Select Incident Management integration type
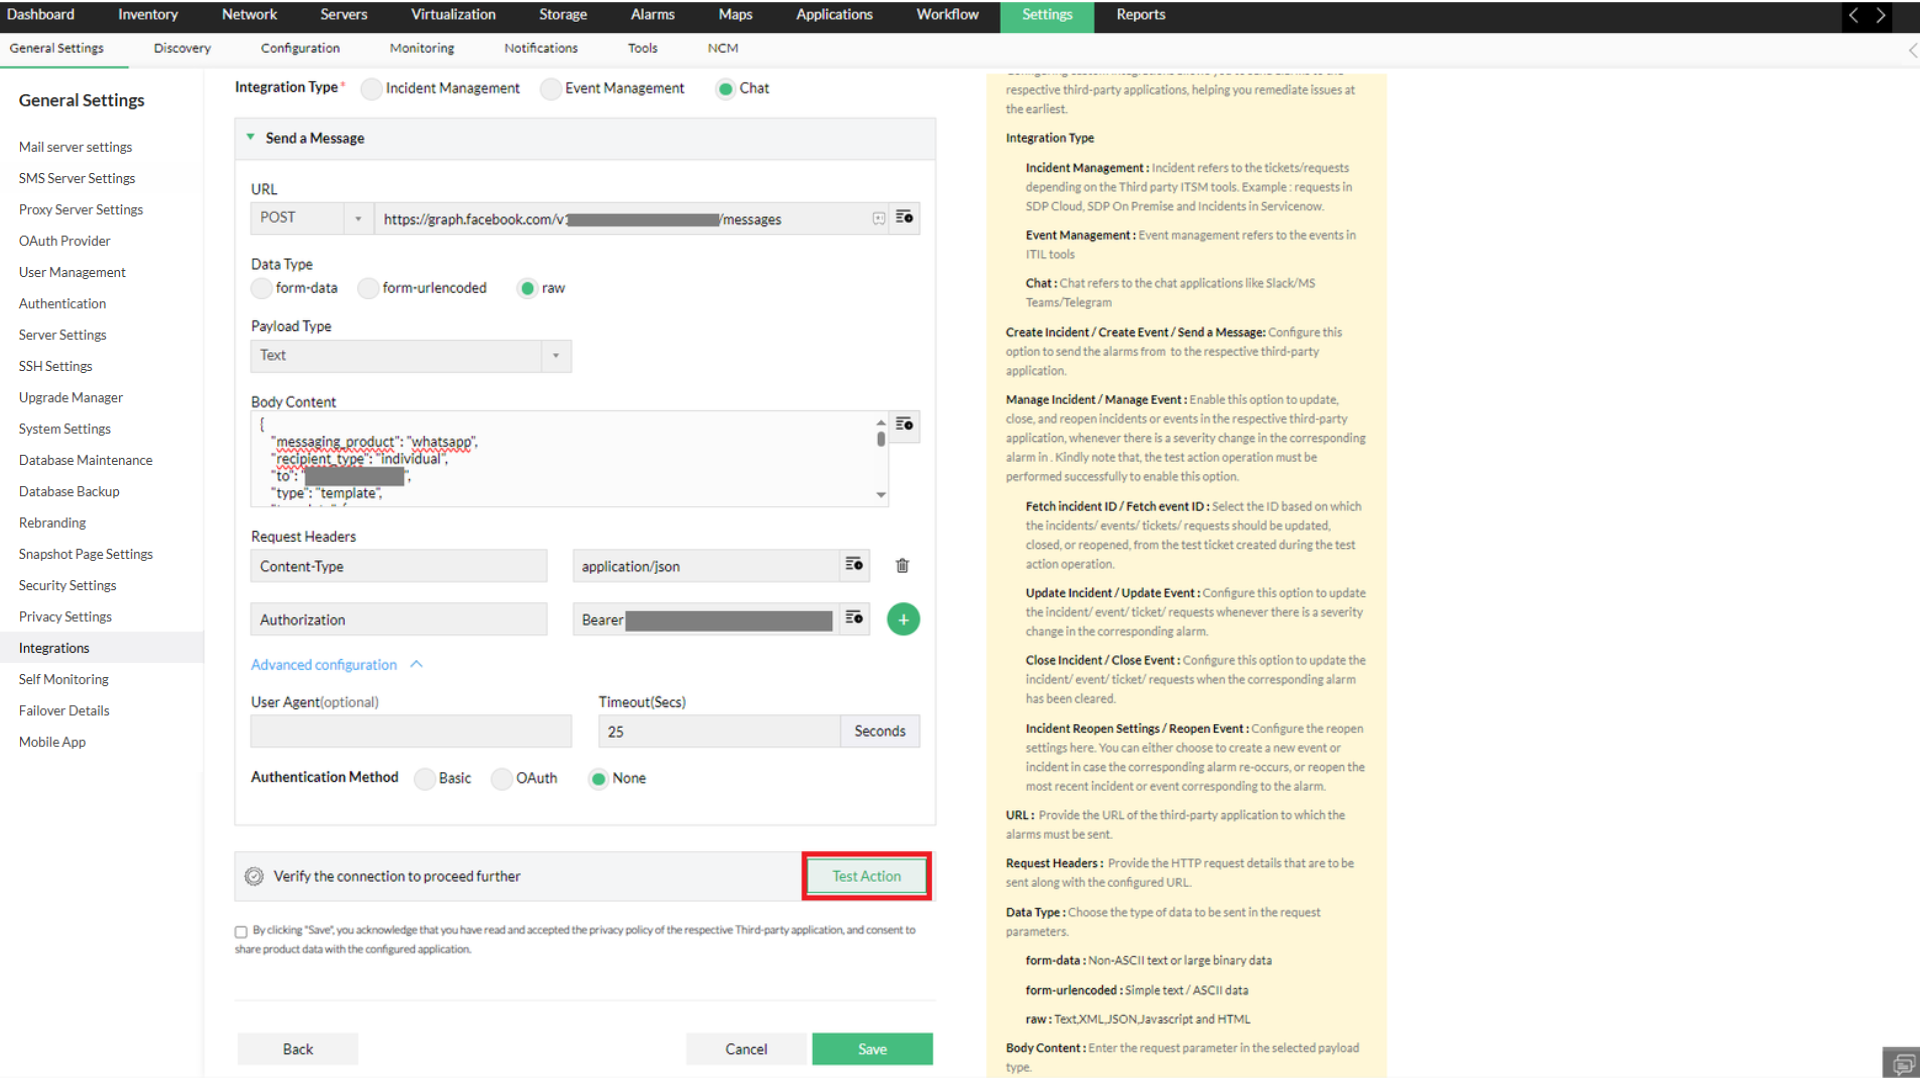This screenshot has width=1920, height=1080. click(372, 89)
